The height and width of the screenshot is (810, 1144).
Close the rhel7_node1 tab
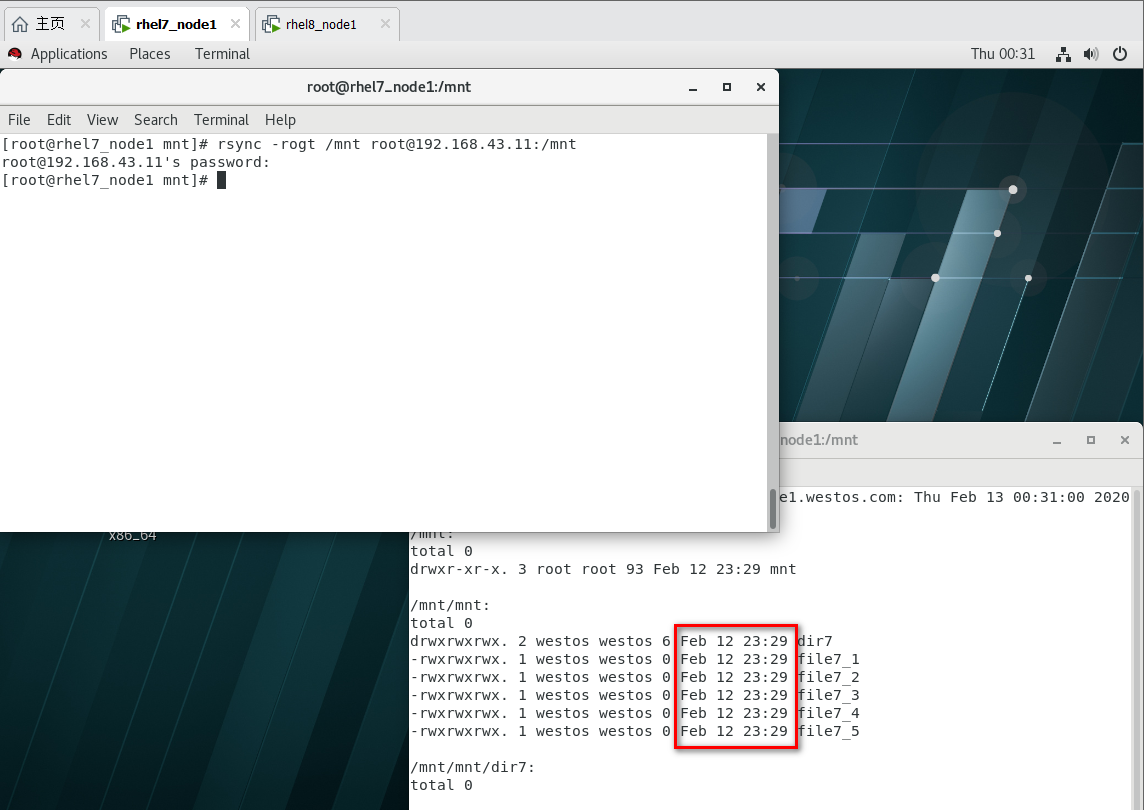coord(235,24)
